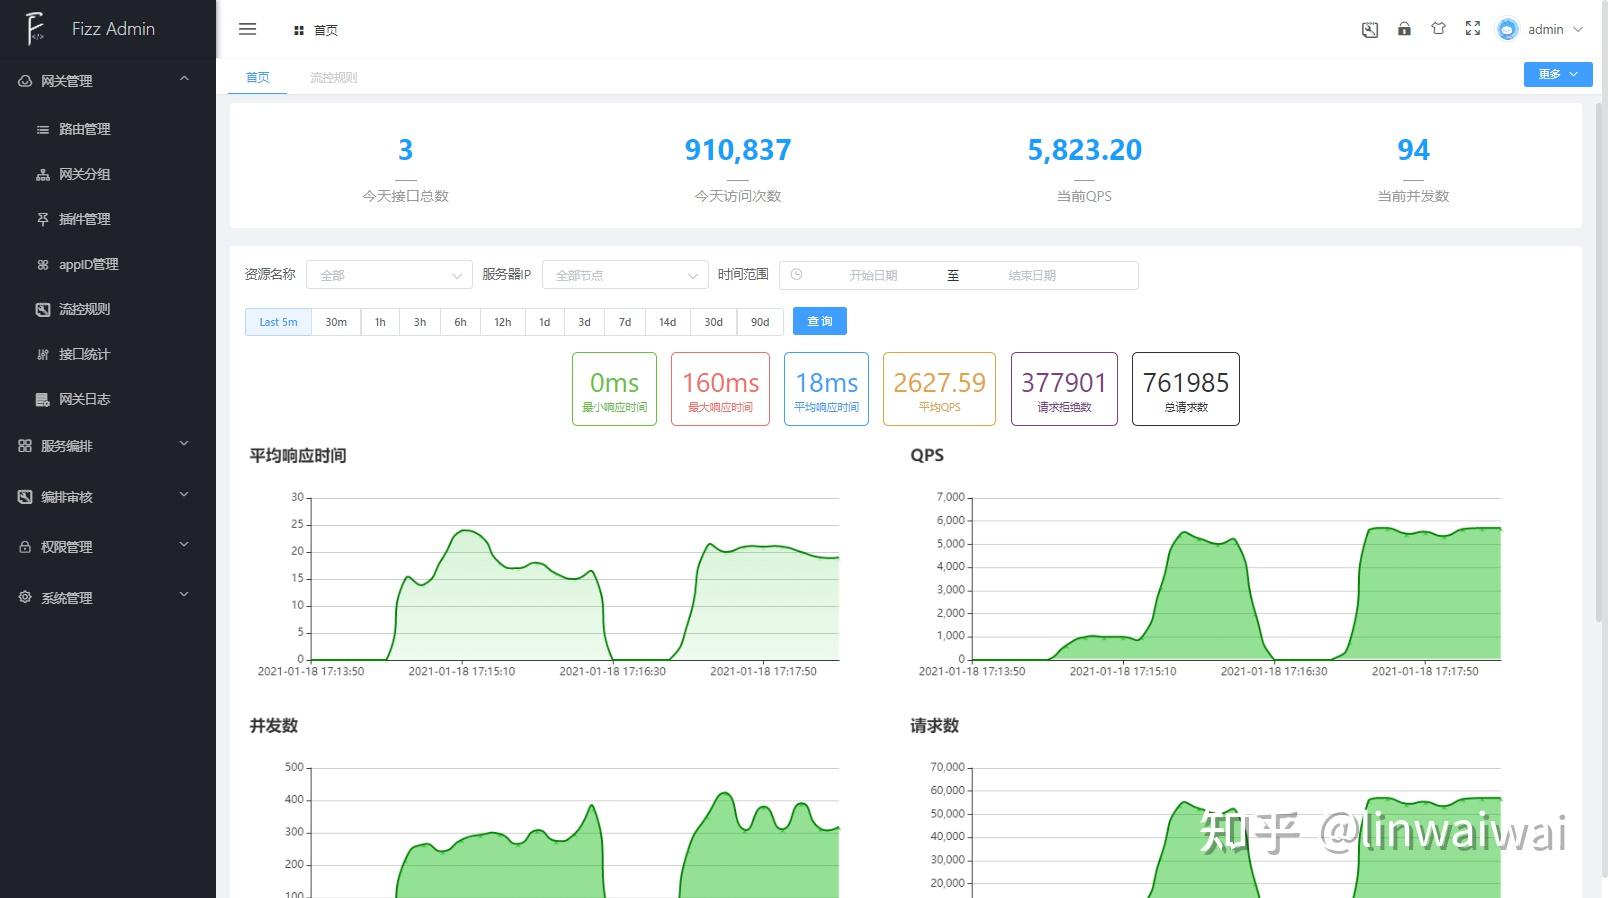Click the 910,837 今天访问次数 value

(x=738, y=150)
